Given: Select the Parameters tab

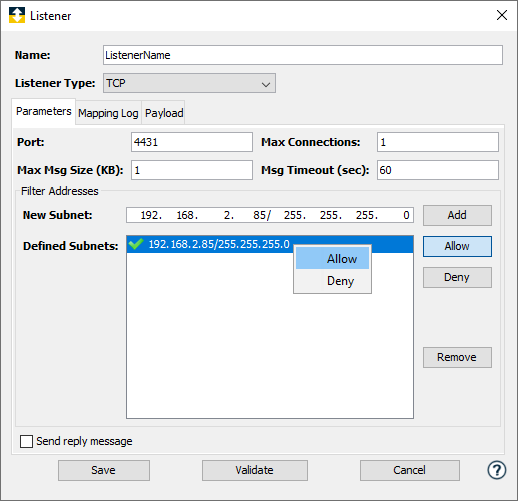Looking at the screenshot, I should click(44, 111).
